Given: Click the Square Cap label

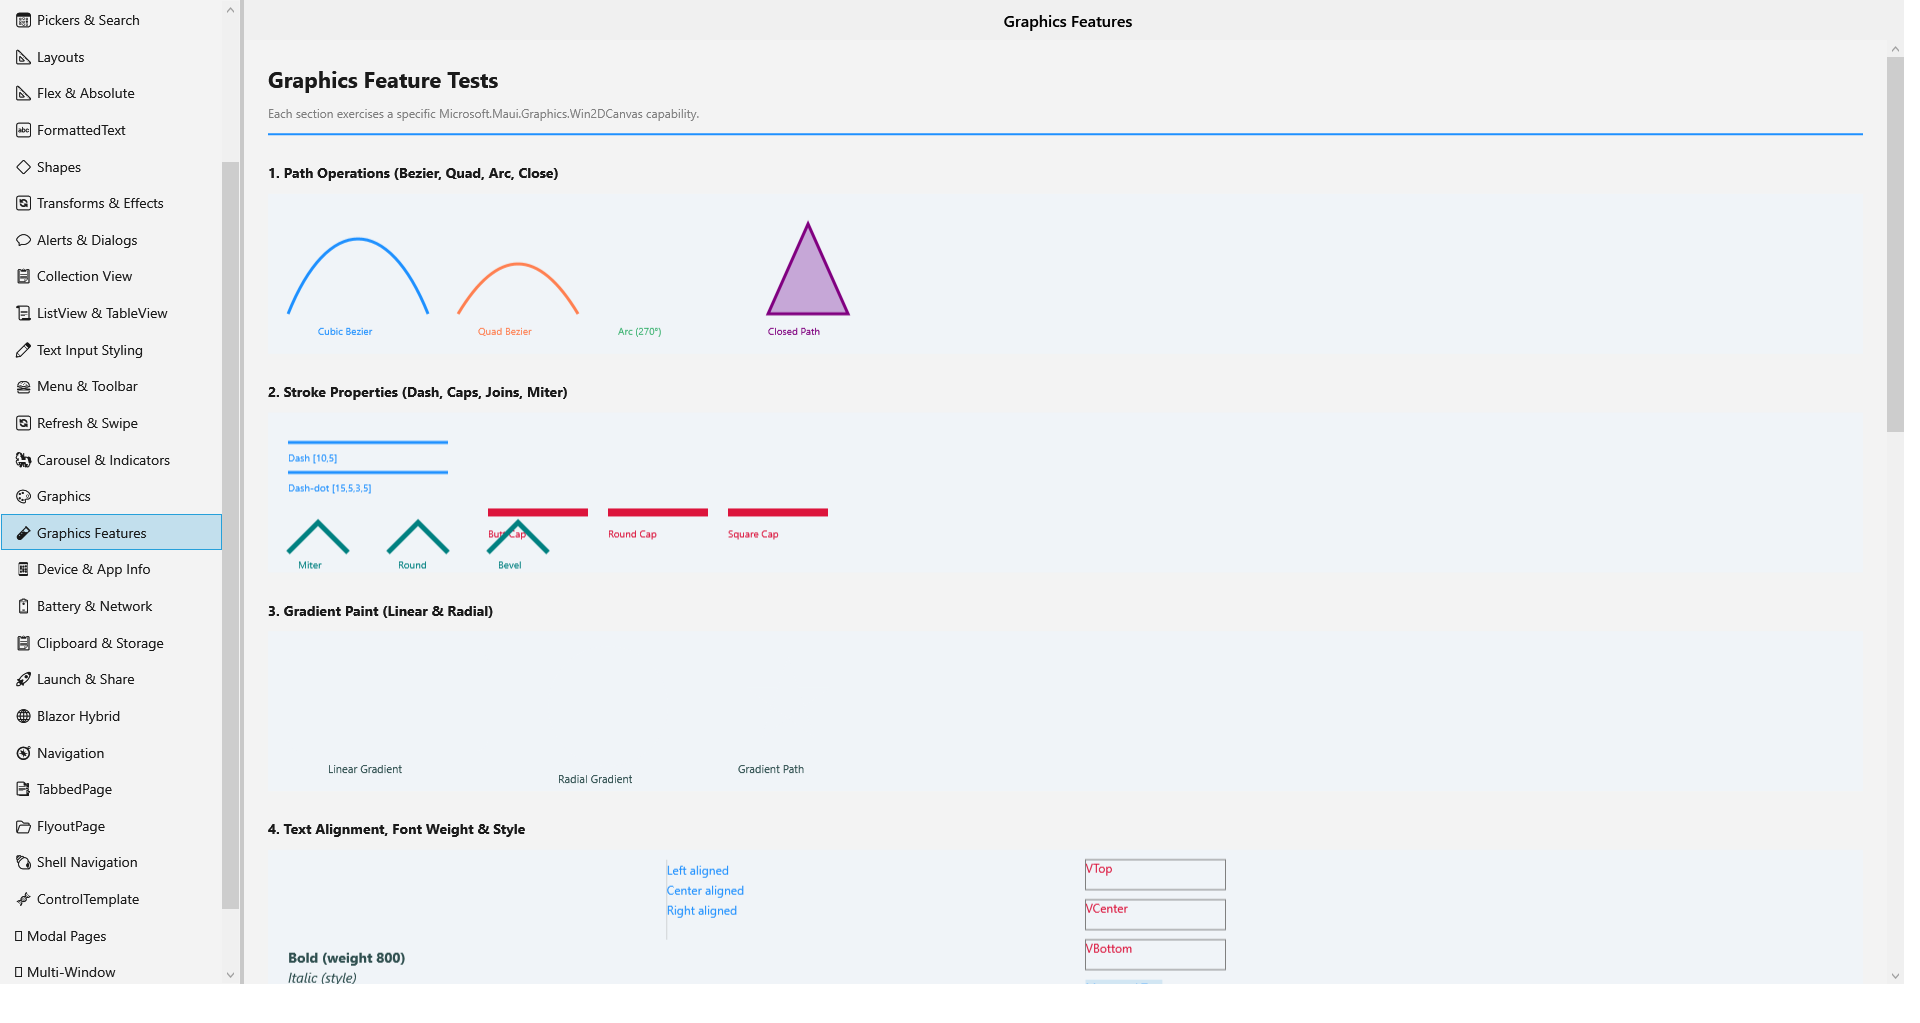Looking at the screenshot, I should point(753,534).
